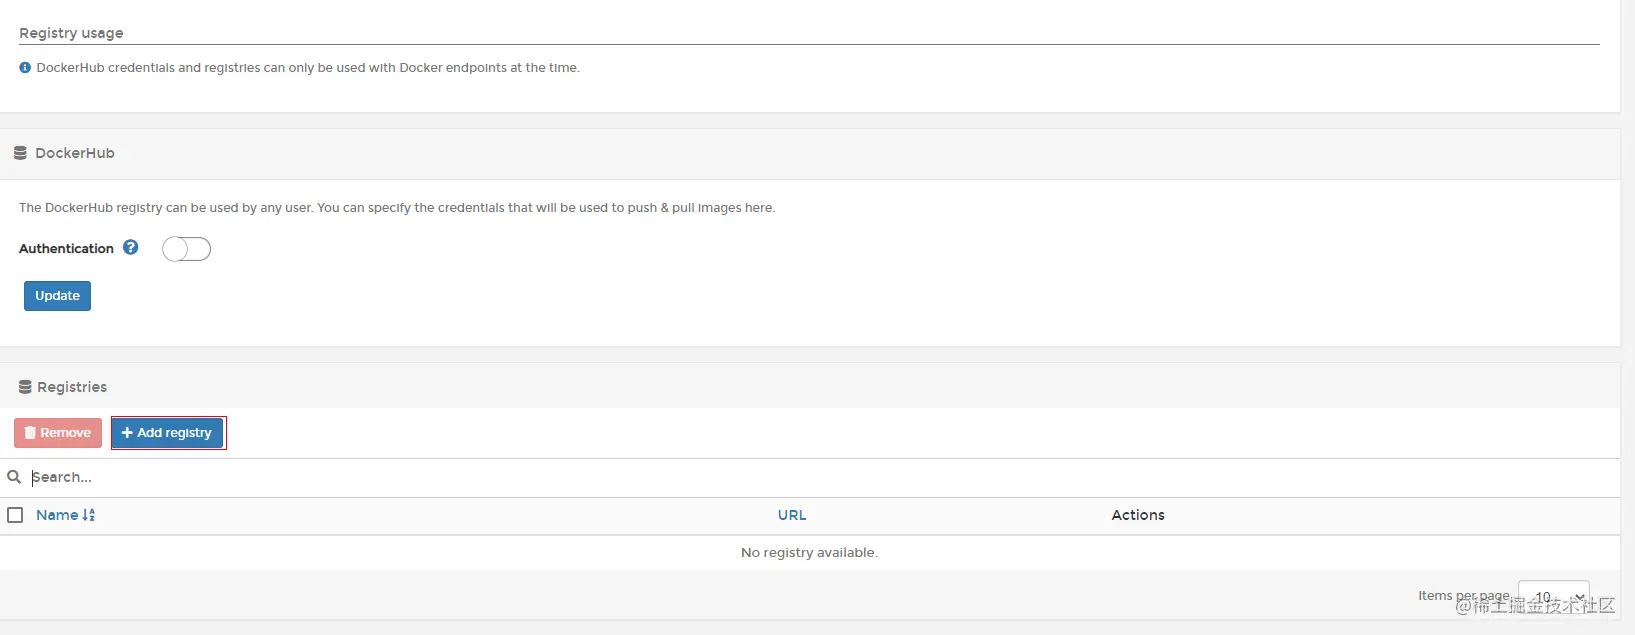Screen dimensions: 1635x635
Task: Sort registries by the URL column
Action: click(792, 515)
